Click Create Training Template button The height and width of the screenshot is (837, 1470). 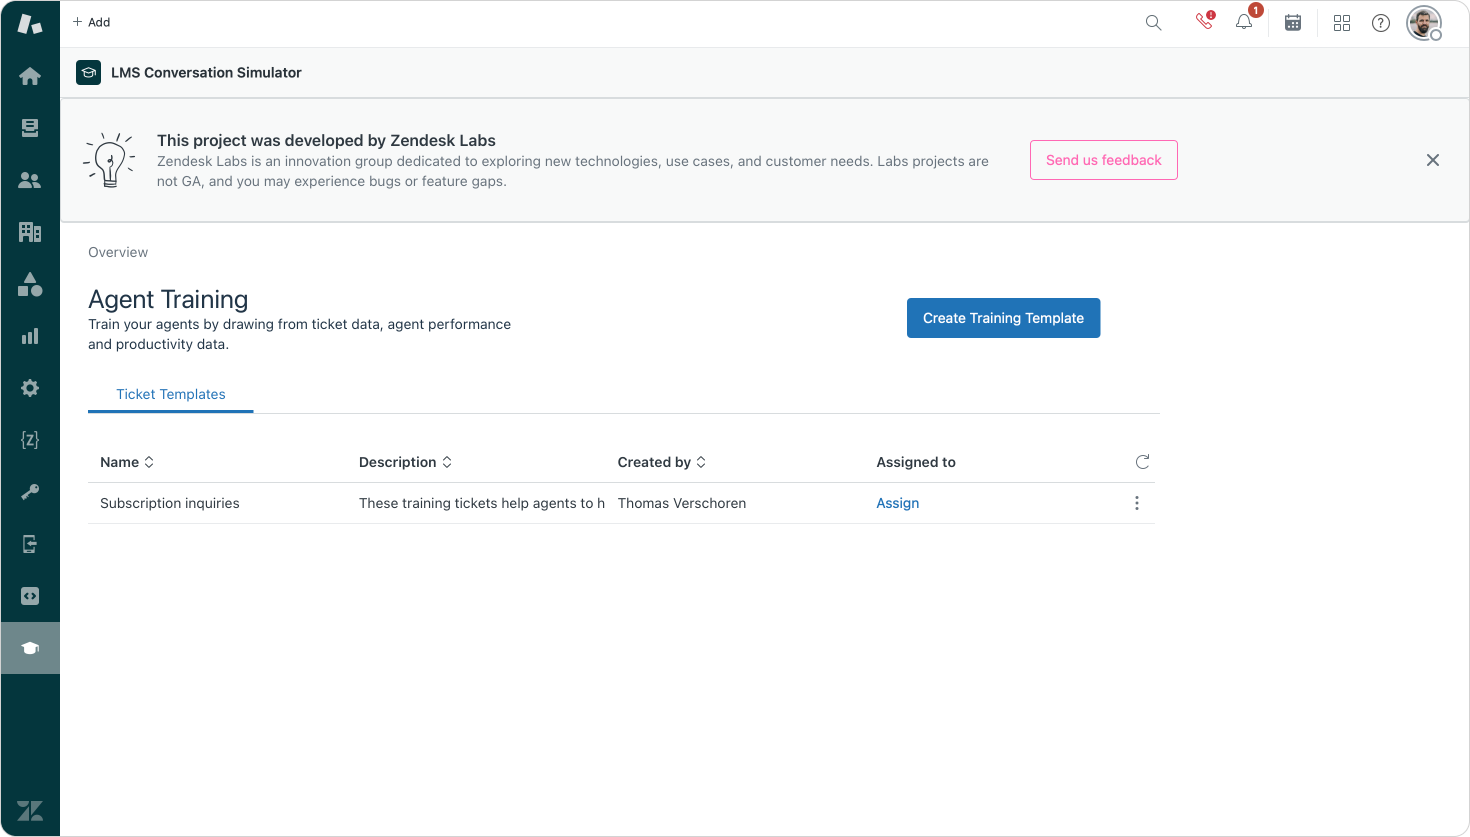(x=1003, y=318)
